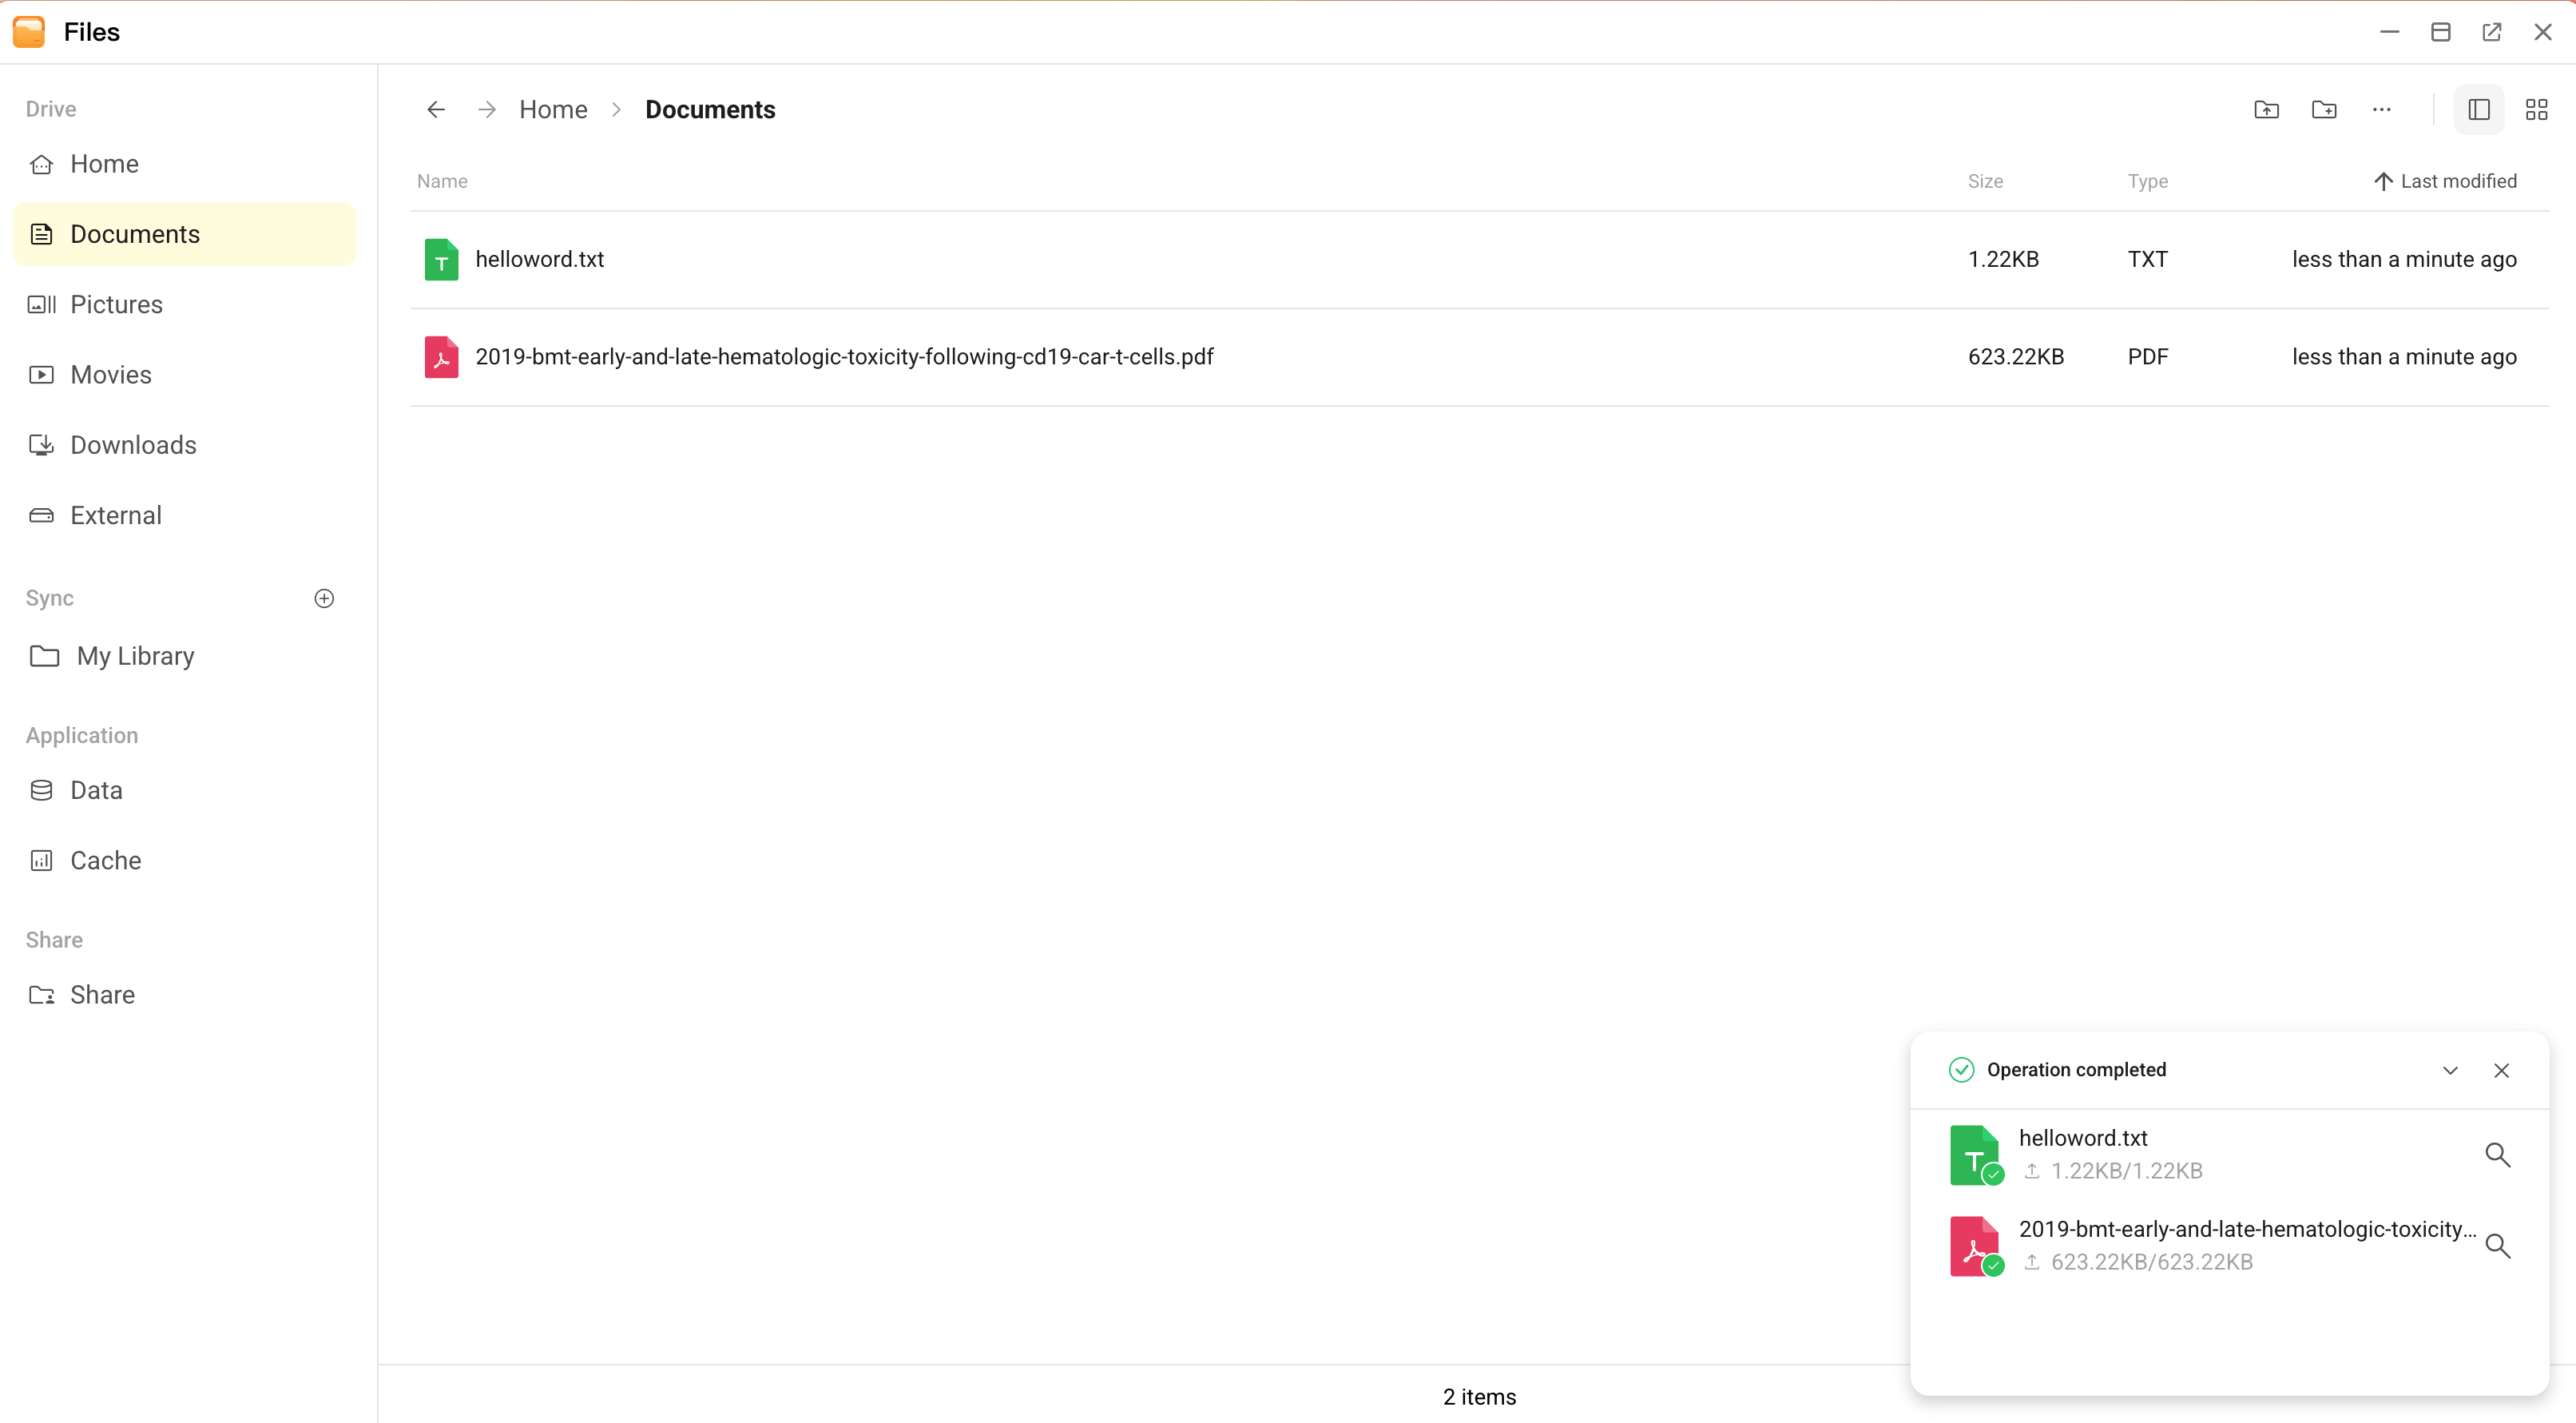
Task: Add a new sync folder with the plus icon
Action: coord(324,598)
